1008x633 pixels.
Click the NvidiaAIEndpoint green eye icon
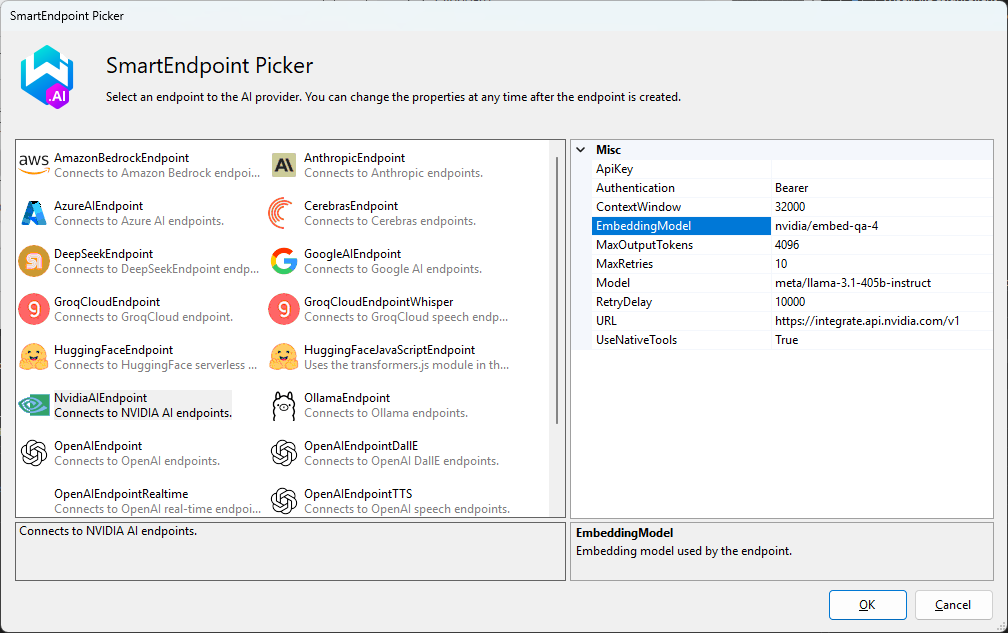[34, 405]
